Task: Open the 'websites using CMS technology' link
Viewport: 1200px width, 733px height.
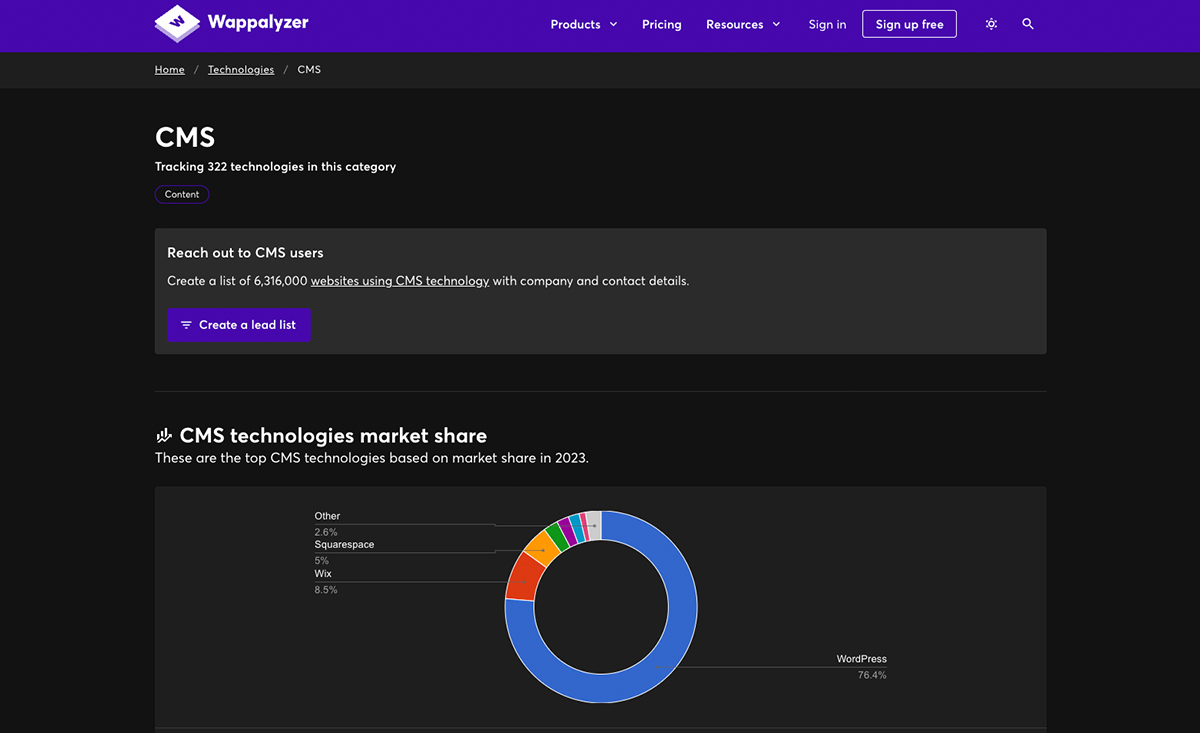Action: [400, 281]
